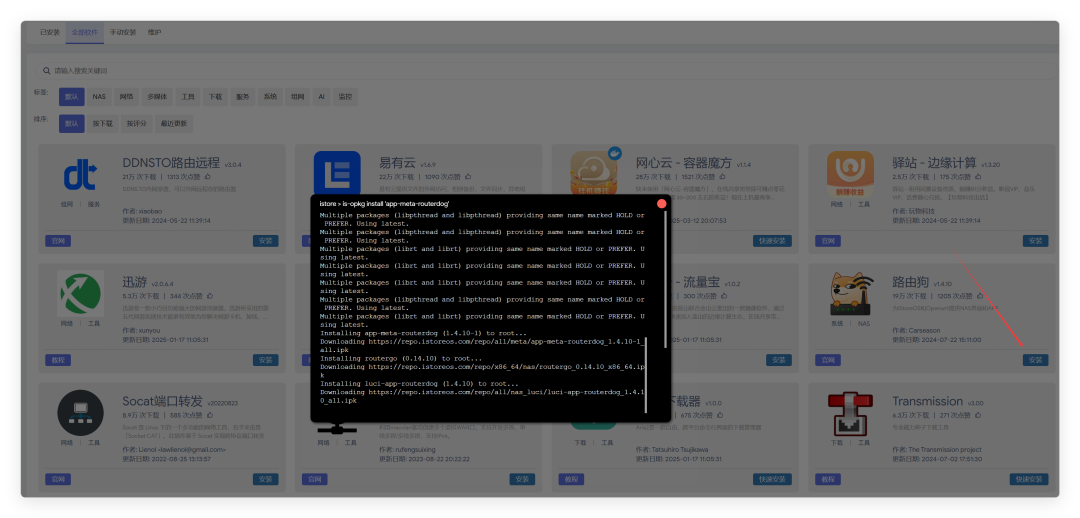Install 流量宝 with 安装 button

click(x=779, y=360)
